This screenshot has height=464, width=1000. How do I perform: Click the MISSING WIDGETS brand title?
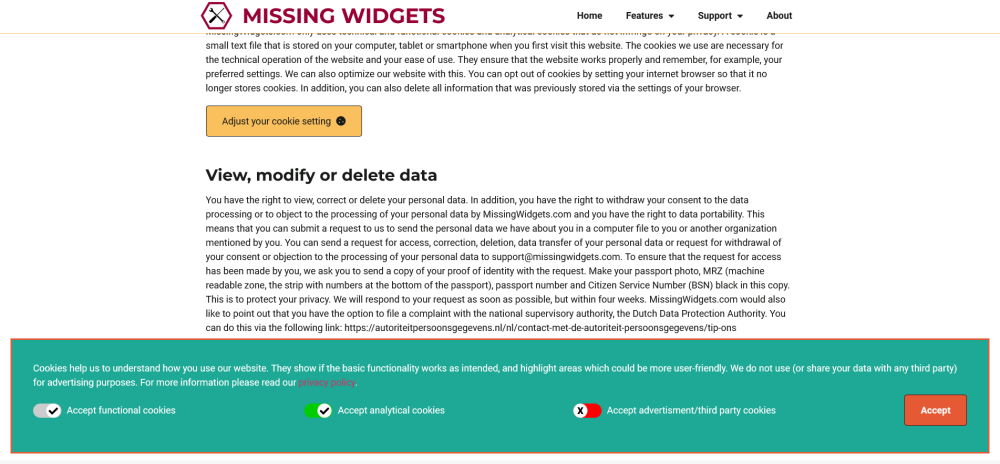(344, 15)
